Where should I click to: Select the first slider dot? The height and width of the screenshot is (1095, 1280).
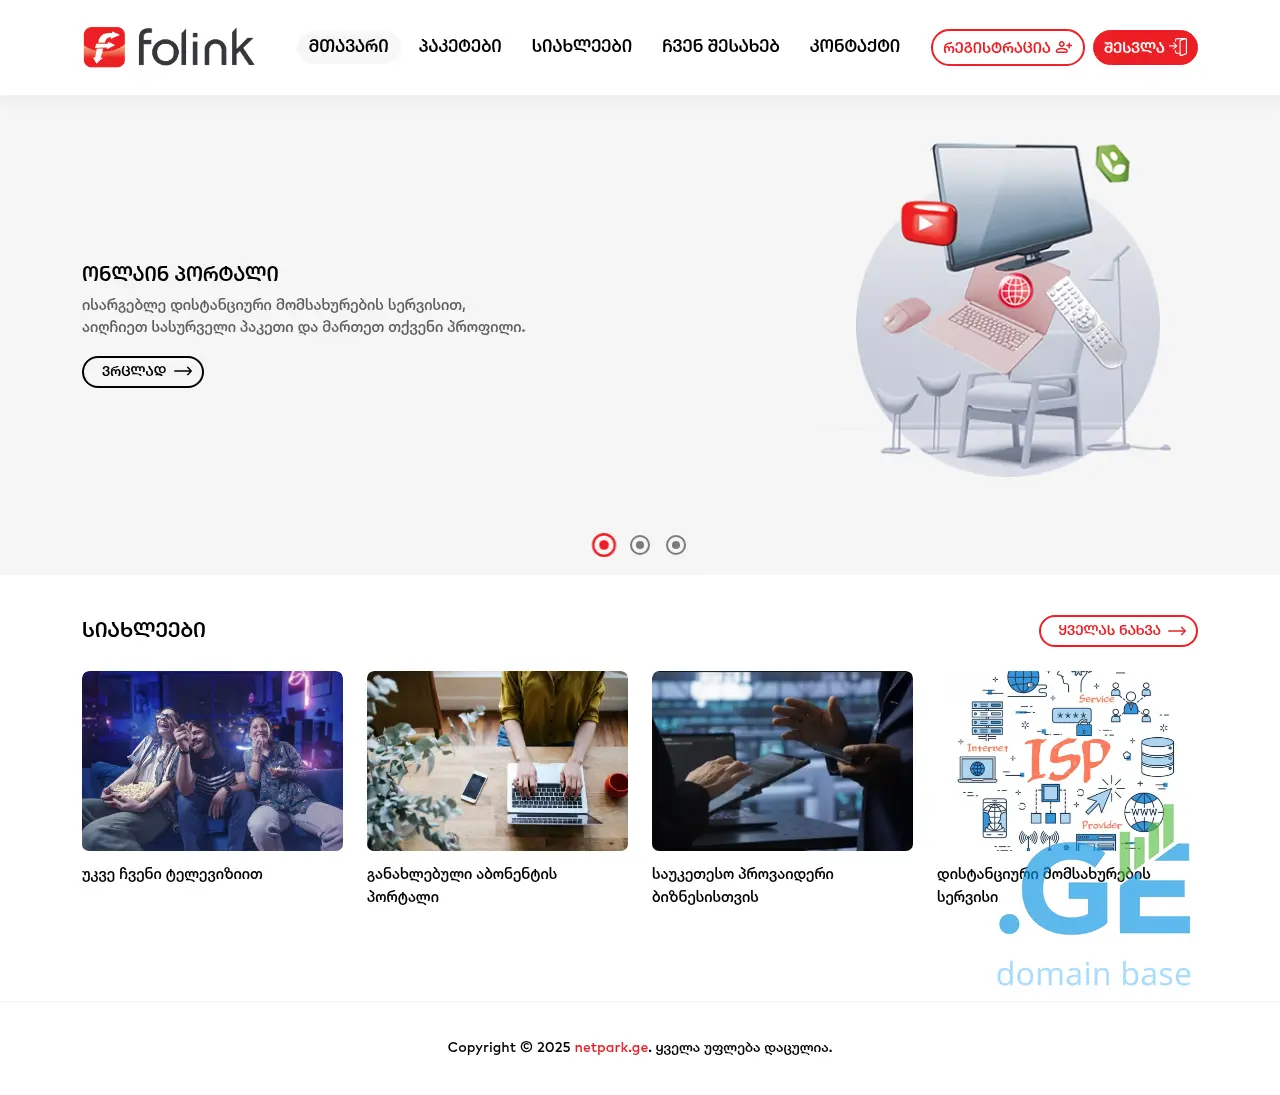point(604,545)
